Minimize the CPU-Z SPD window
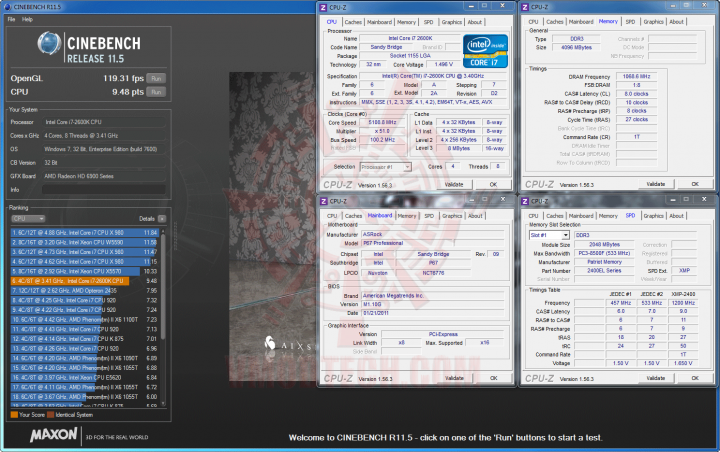720x452 pixels. tap(673, 199)
